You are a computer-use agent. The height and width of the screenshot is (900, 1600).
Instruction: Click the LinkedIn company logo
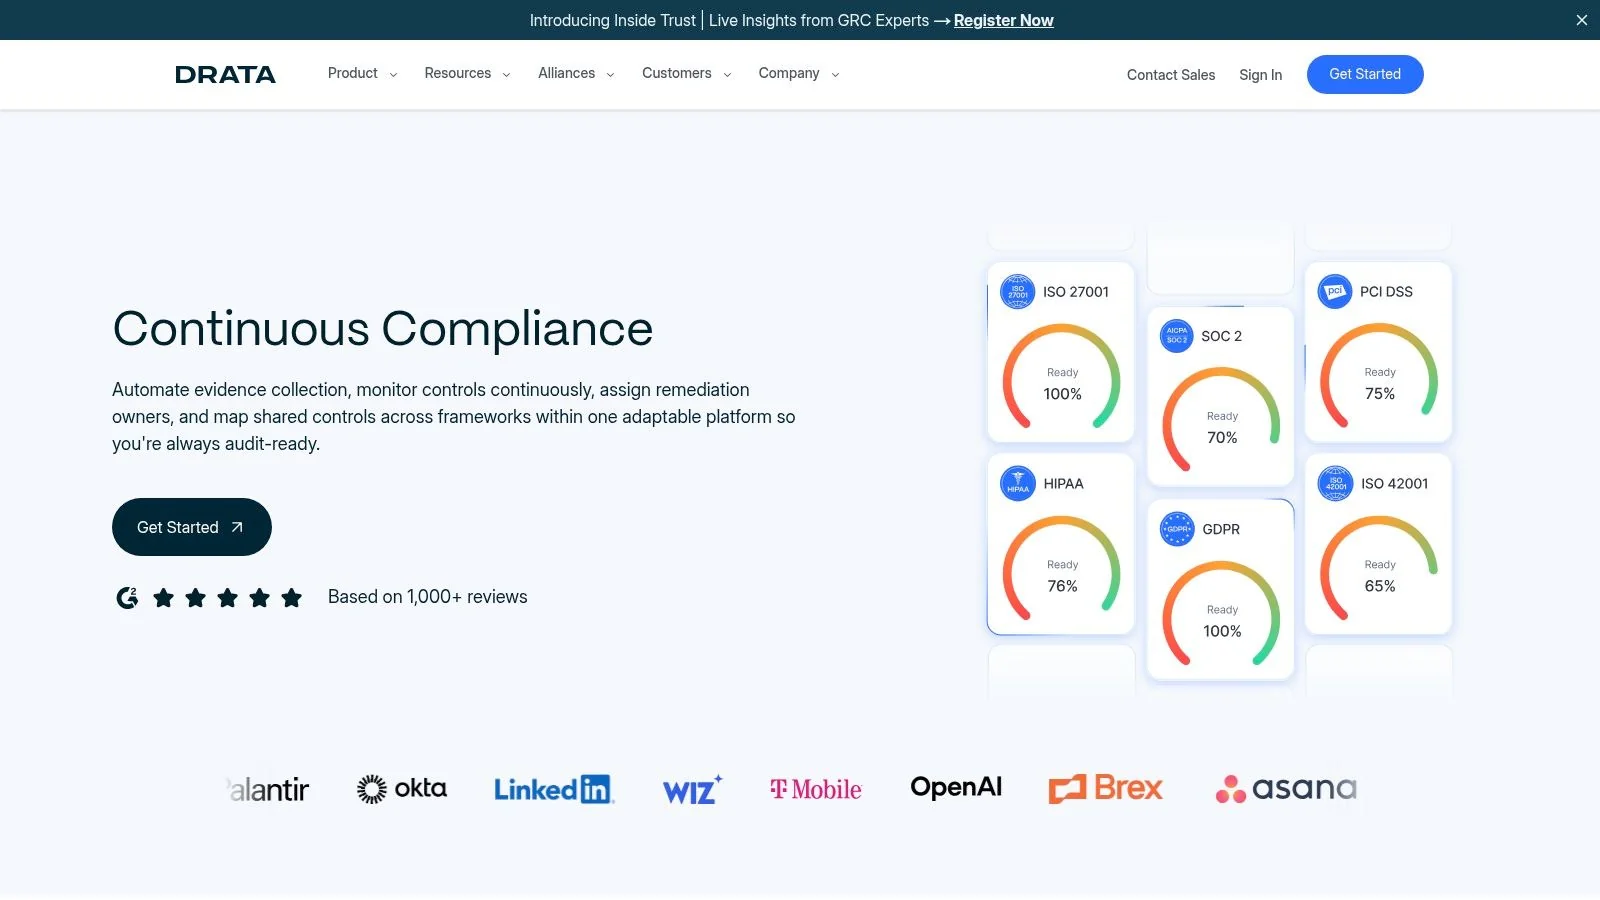click(553, 789)
